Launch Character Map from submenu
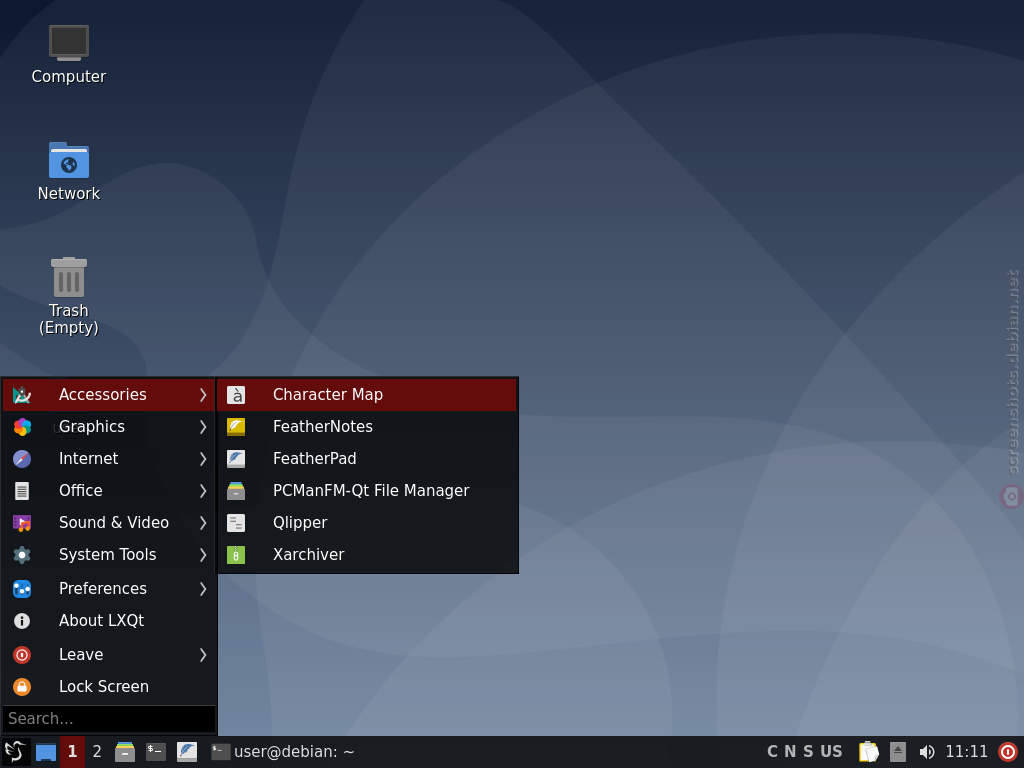Screen dimensions: 1024x768 367,394
